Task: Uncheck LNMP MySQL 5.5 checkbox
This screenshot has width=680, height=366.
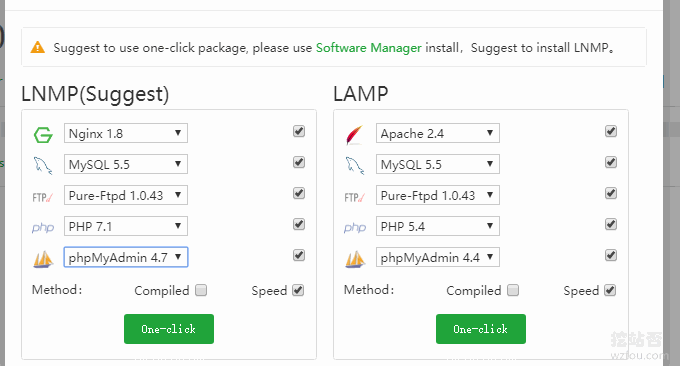Action: click(x=299, y=162)
